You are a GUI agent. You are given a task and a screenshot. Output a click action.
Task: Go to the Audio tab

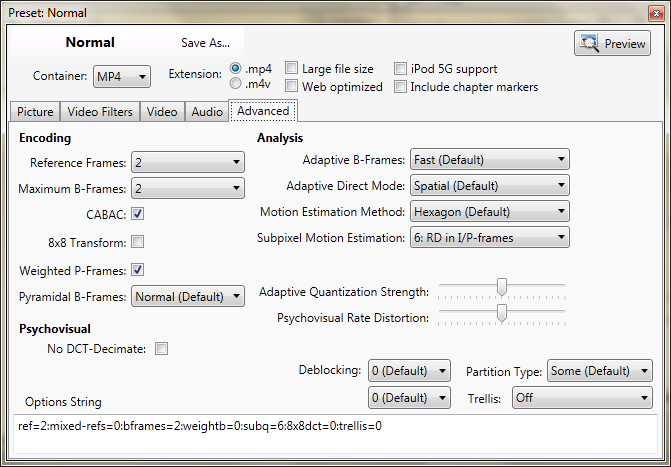[x=207, y=112]
